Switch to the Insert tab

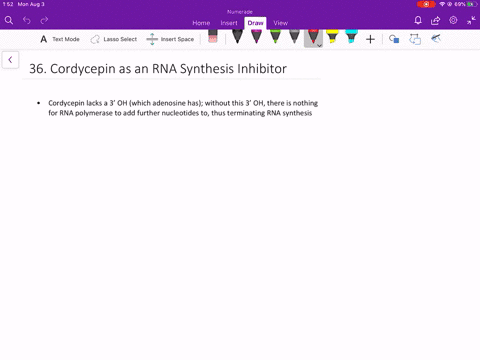229,23
